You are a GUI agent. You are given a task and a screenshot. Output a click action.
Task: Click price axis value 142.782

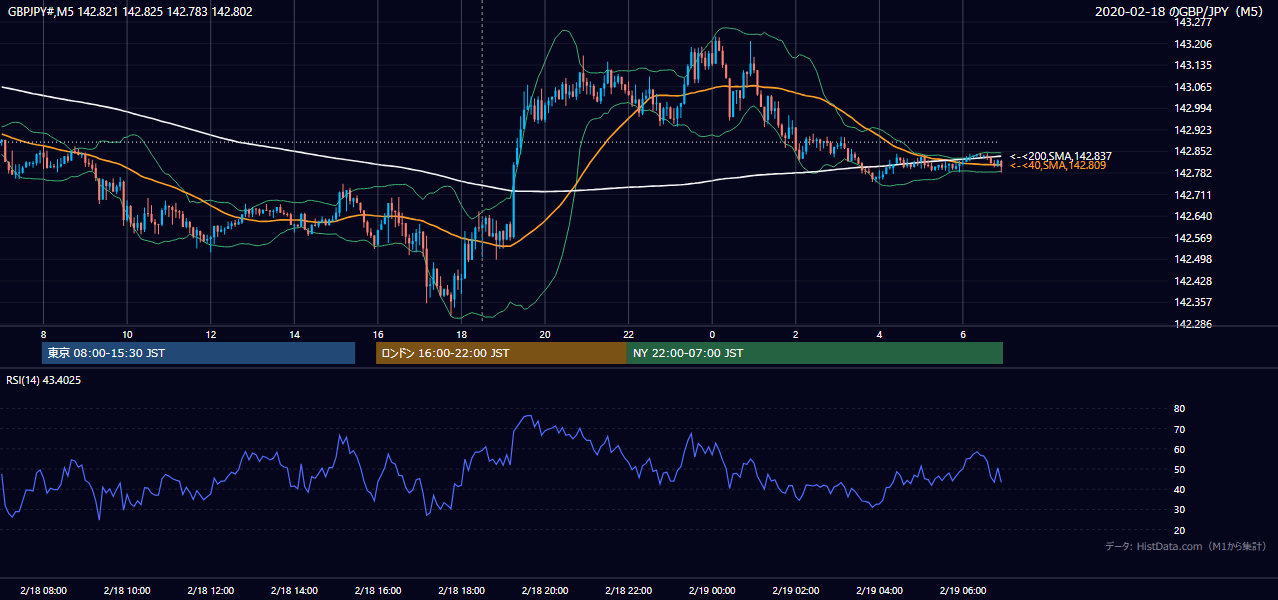[x=1193, y=173]
